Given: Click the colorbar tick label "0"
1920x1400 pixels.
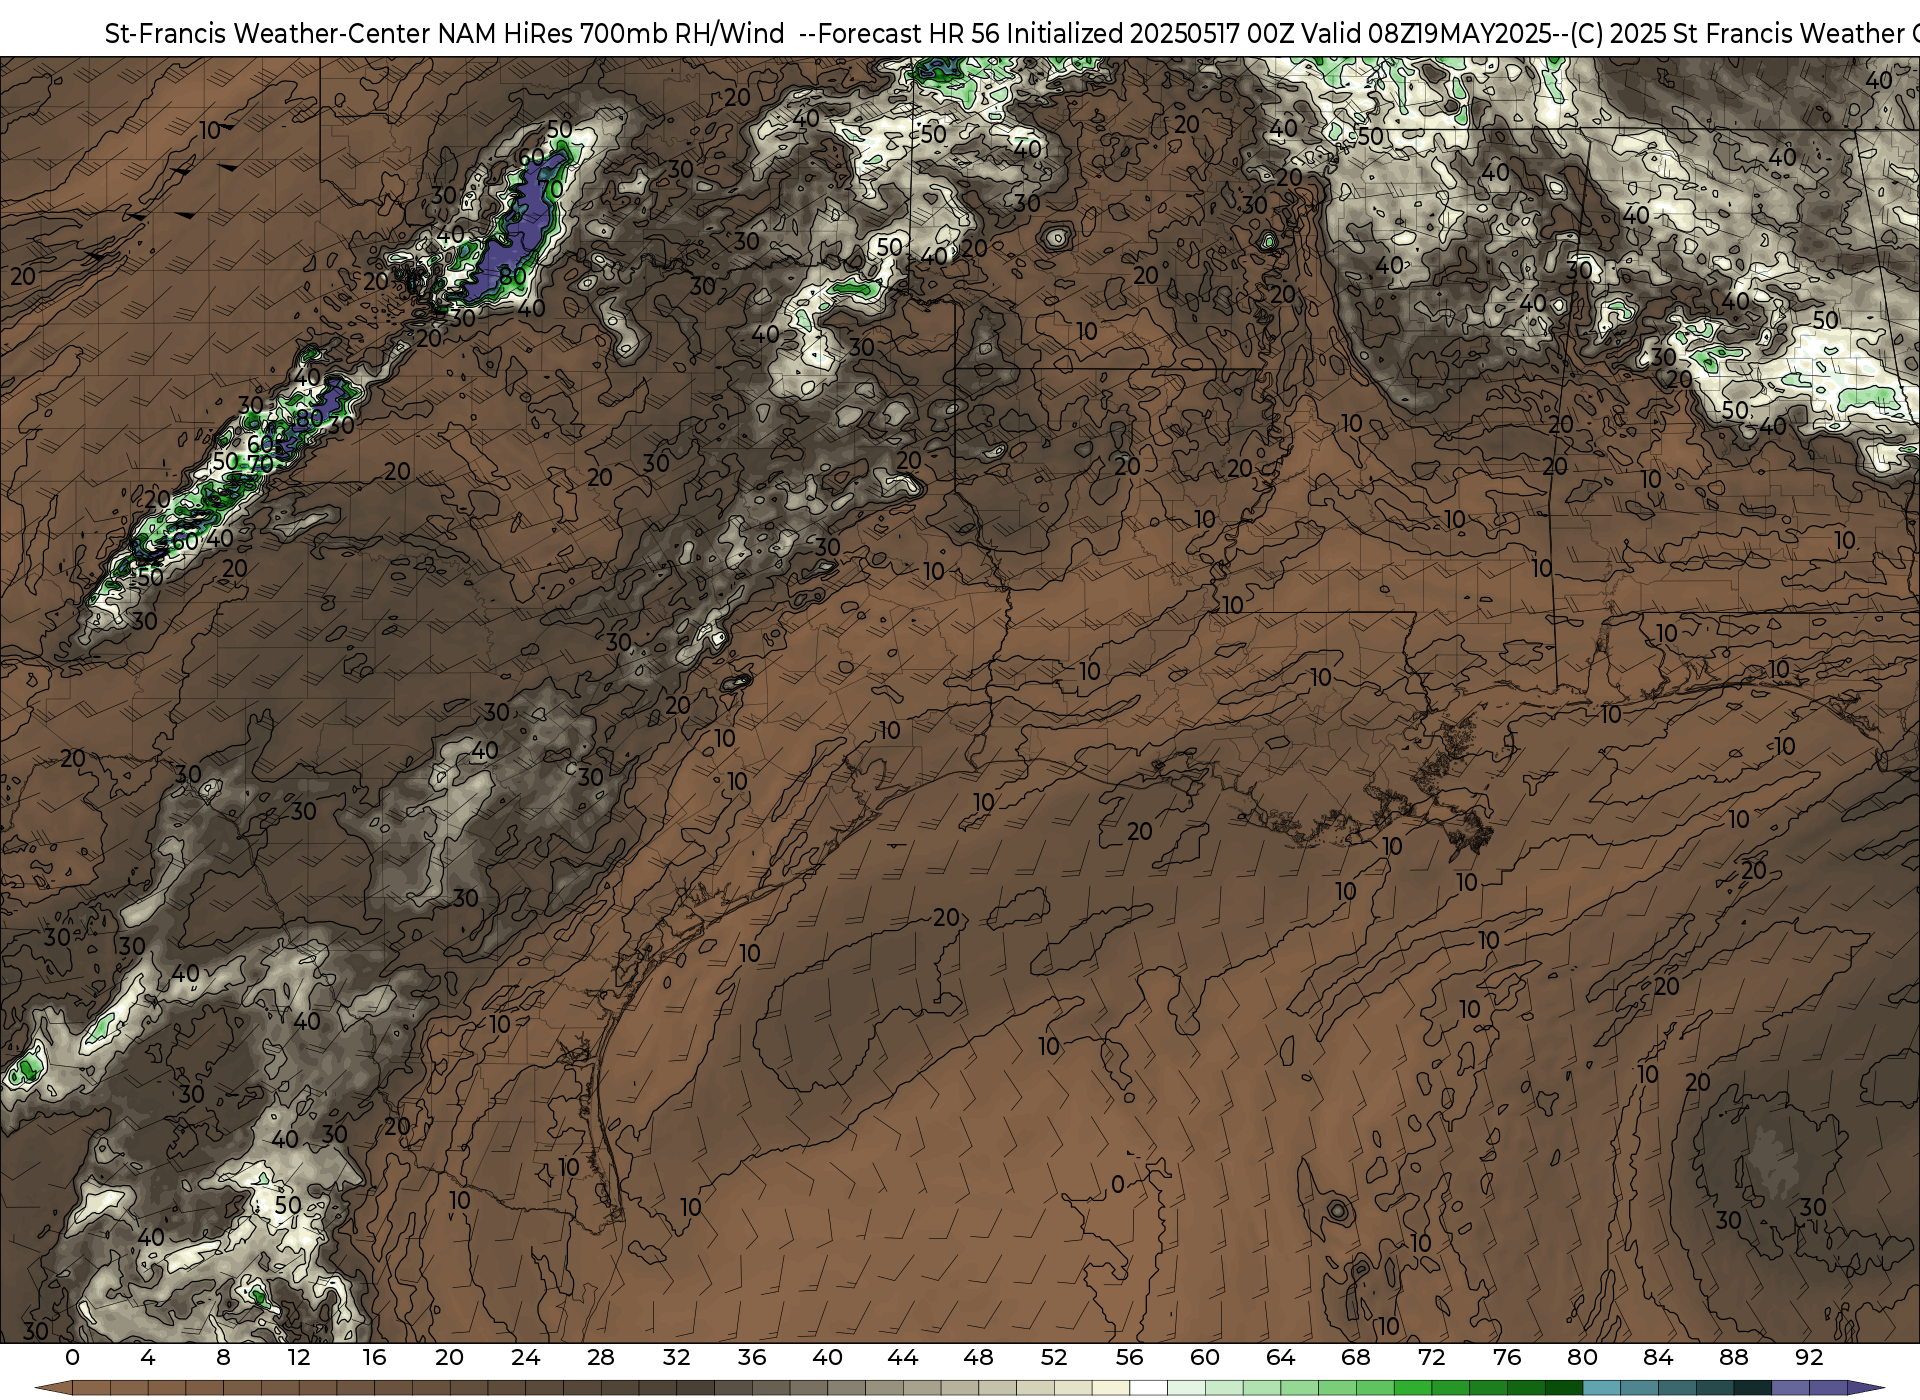Looking at the screenshot, I should (72, 1357).
